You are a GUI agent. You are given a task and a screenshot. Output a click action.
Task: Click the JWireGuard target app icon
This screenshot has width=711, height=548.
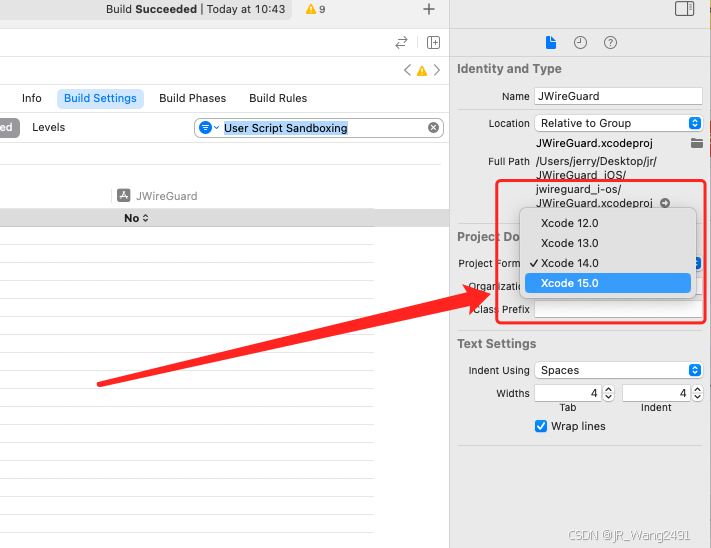point(124,195)
